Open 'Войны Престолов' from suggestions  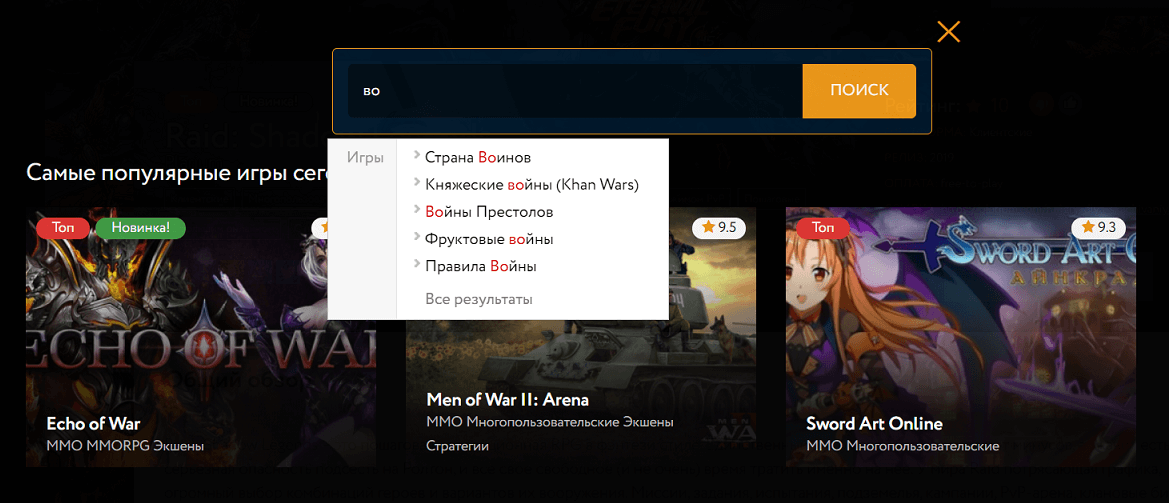489,212
